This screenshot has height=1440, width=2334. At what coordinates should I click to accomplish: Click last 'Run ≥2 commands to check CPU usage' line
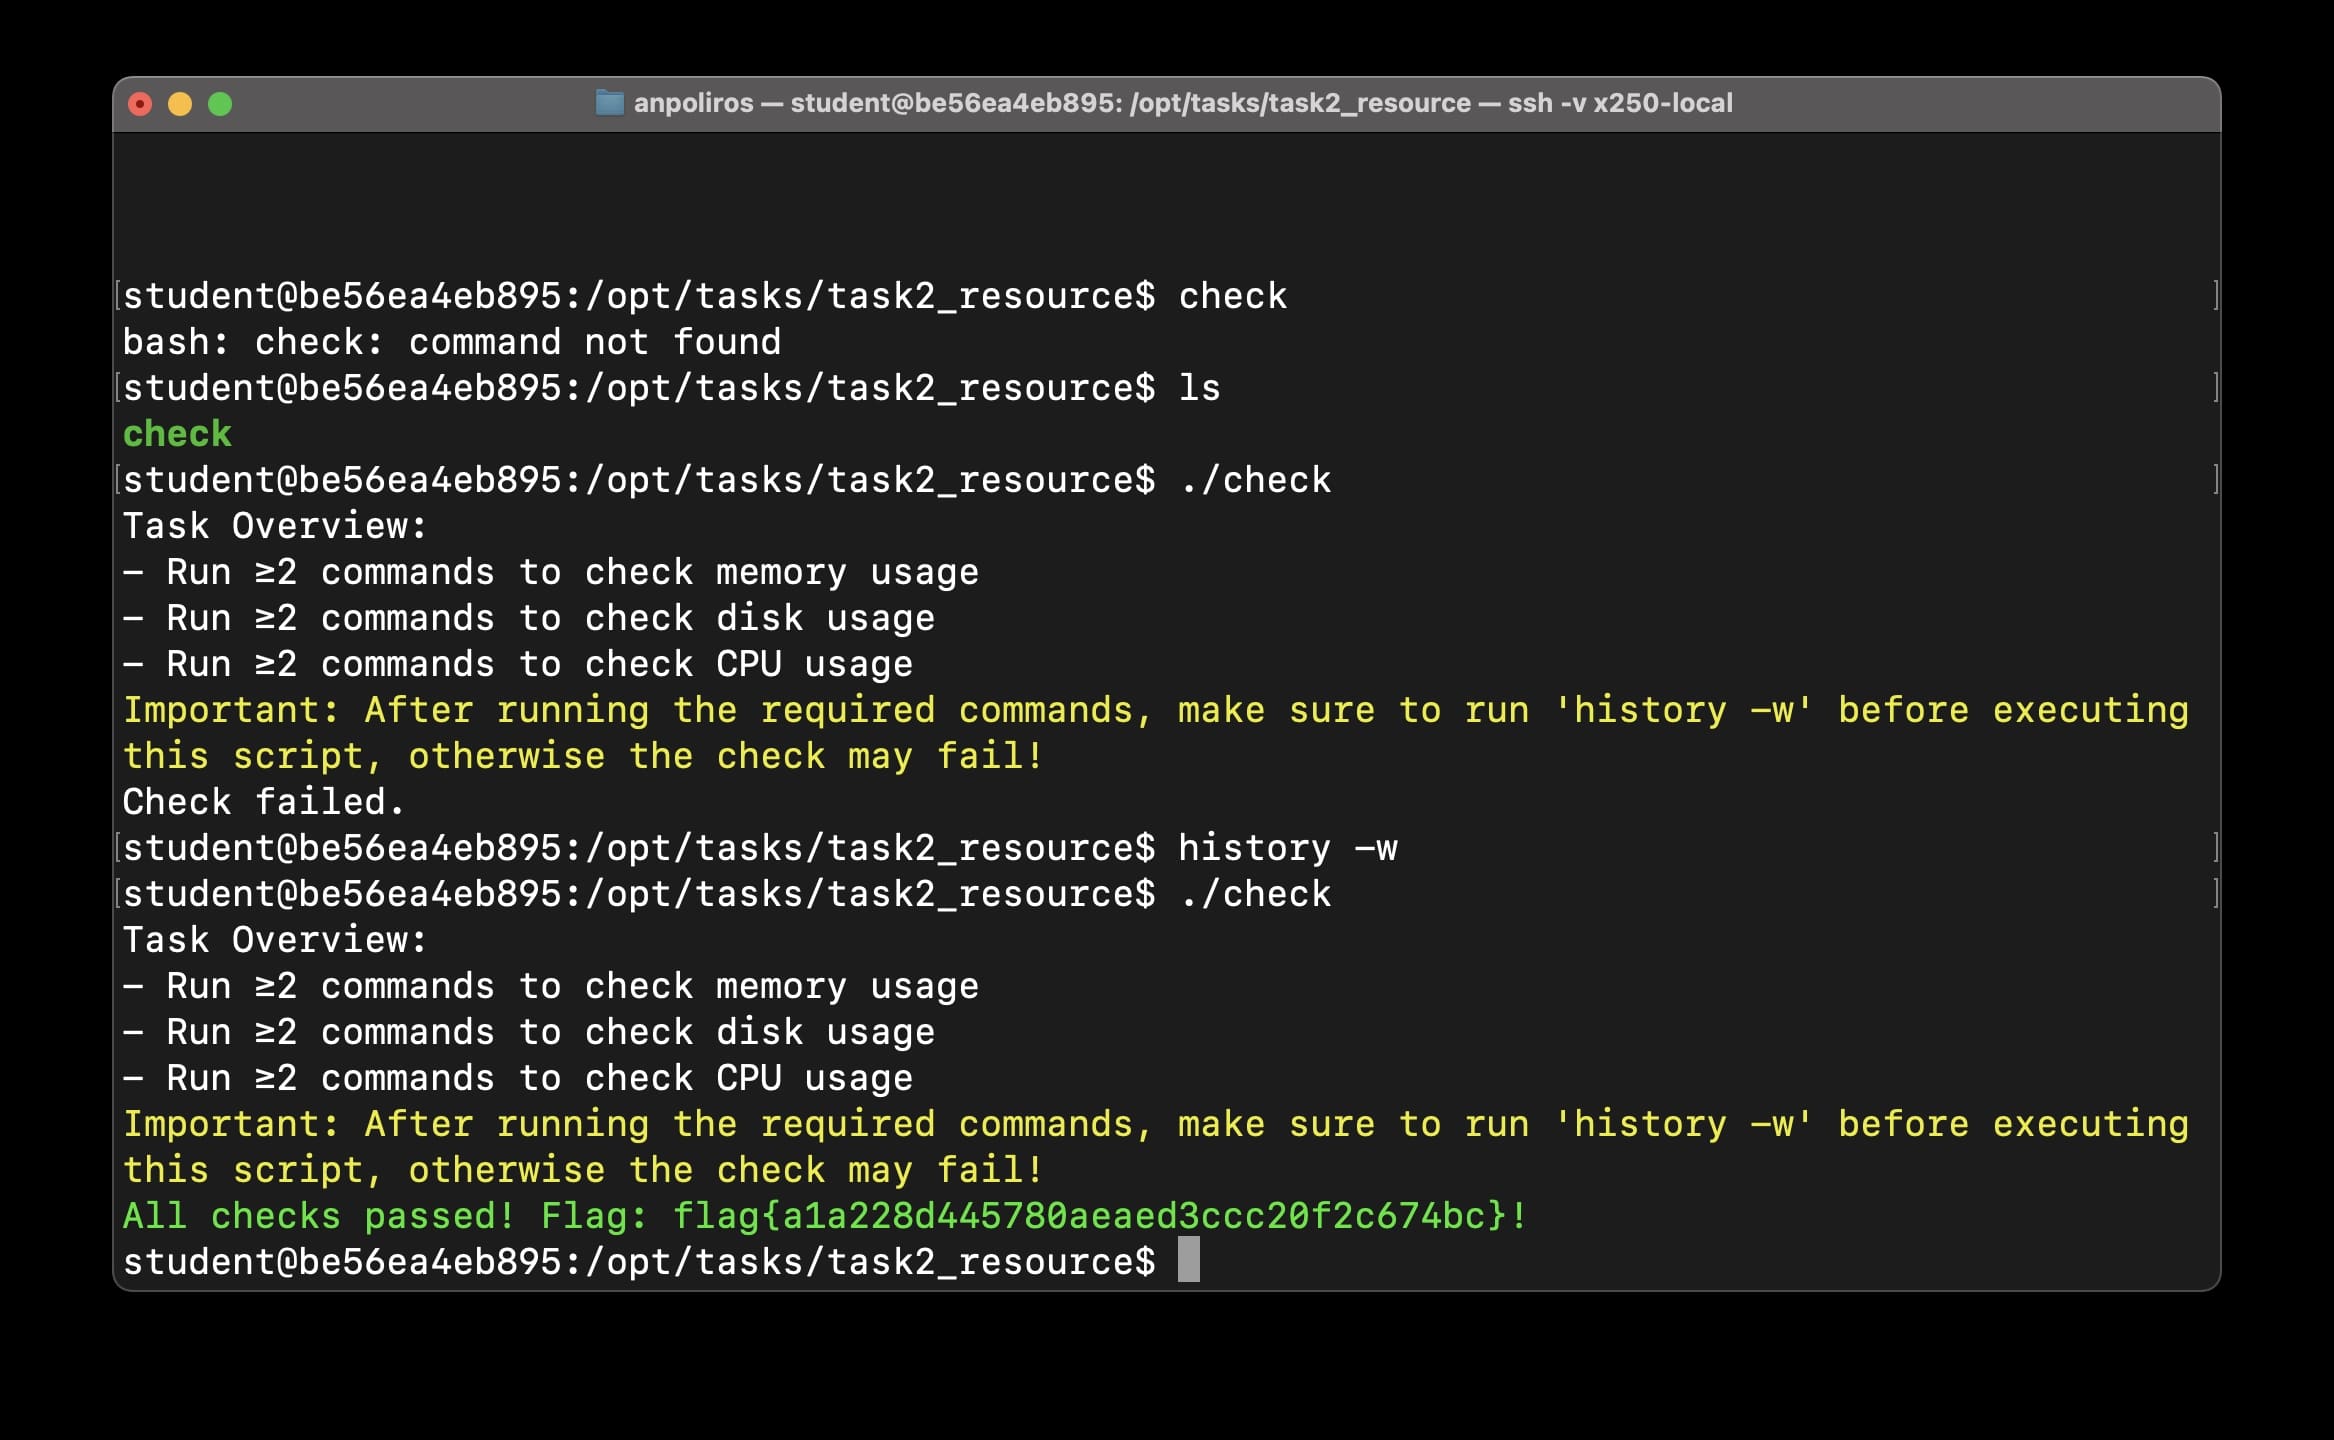click(x=517, y=1078)
